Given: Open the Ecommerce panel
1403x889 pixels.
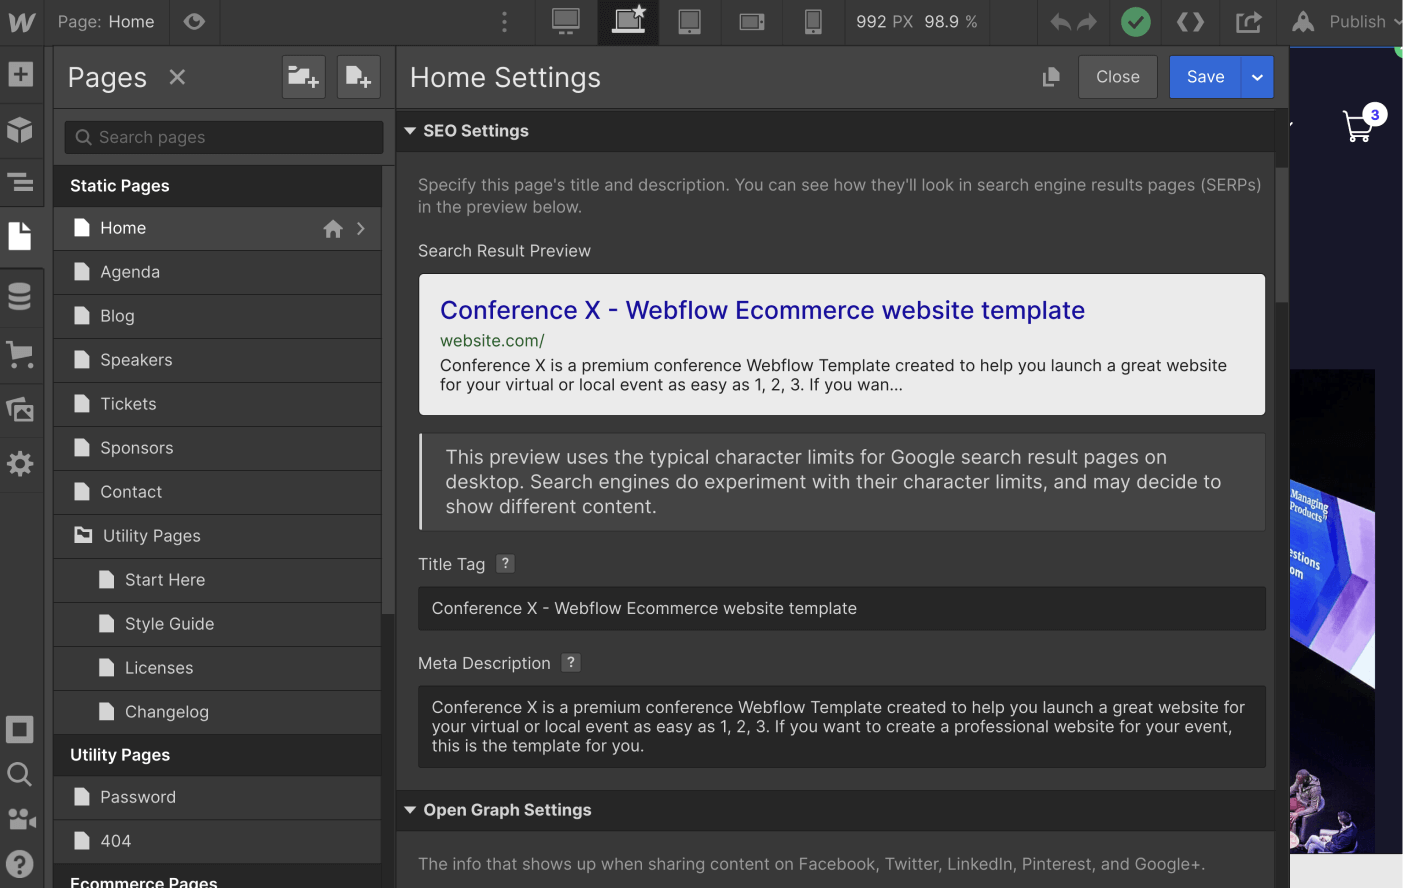Looking at the screenshot, I should point(22,352).
